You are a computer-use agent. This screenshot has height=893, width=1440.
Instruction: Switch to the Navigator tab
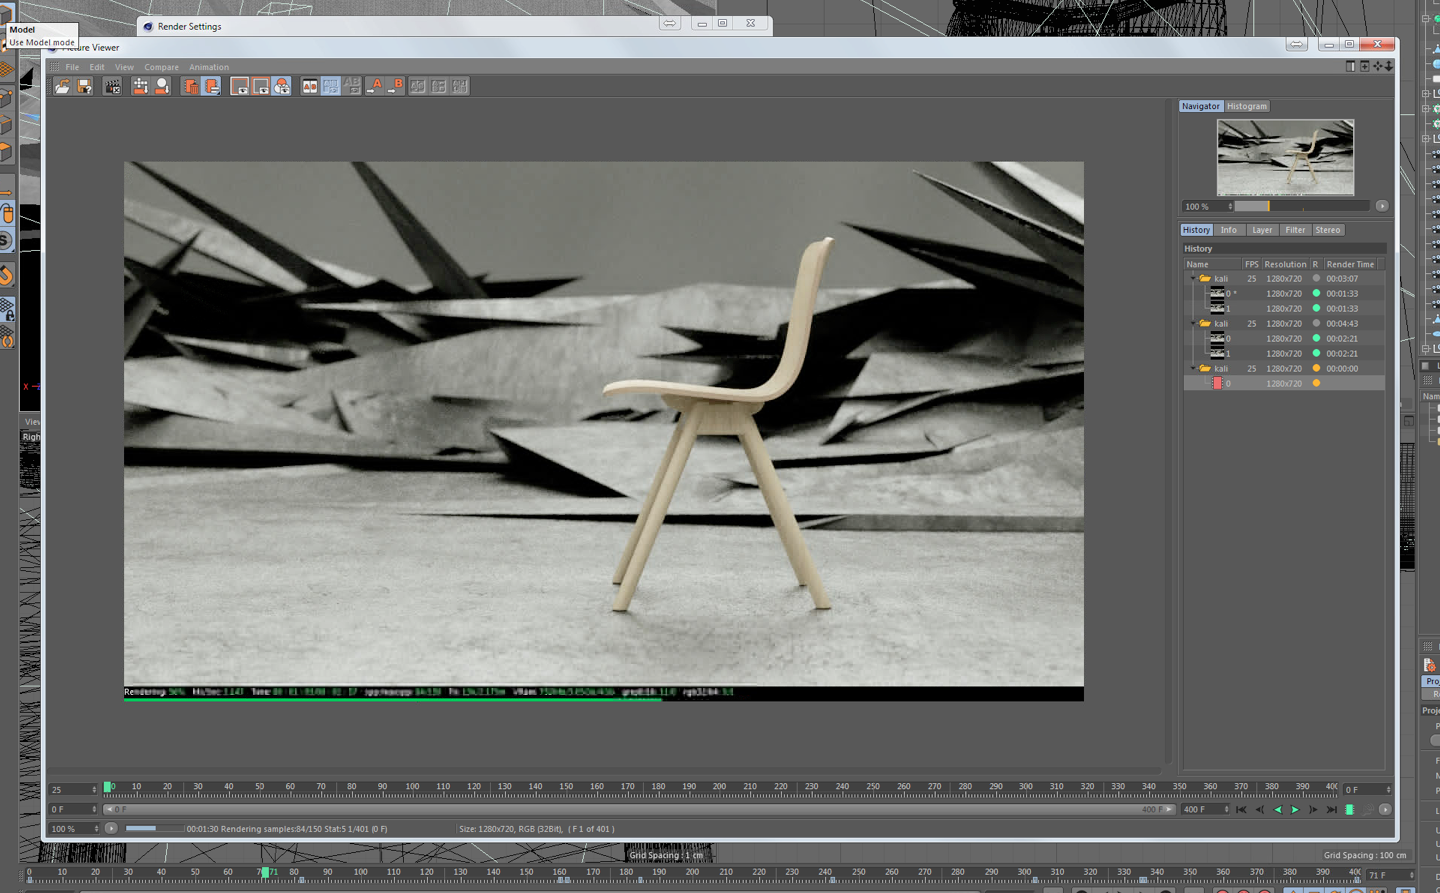[x=1200, y=106]
